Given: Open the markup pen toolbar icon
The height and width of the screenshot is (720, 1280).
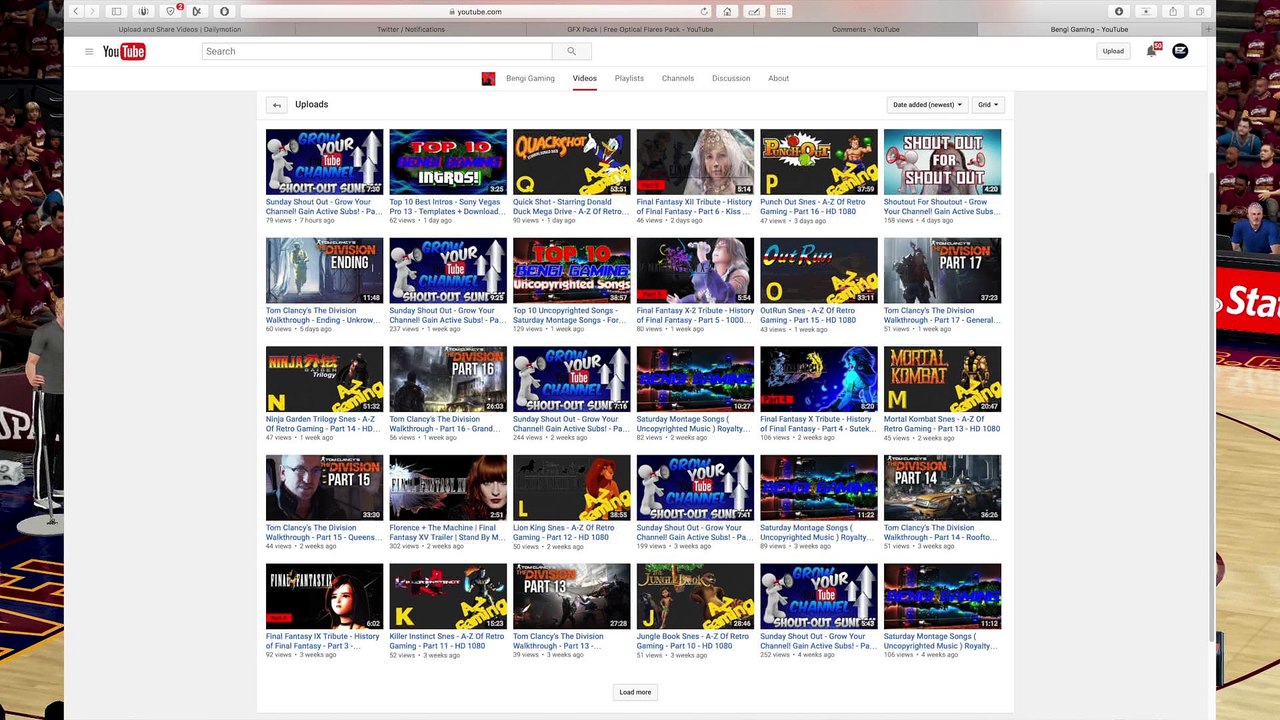Looking at the screenshot, I should coord(754,11).
